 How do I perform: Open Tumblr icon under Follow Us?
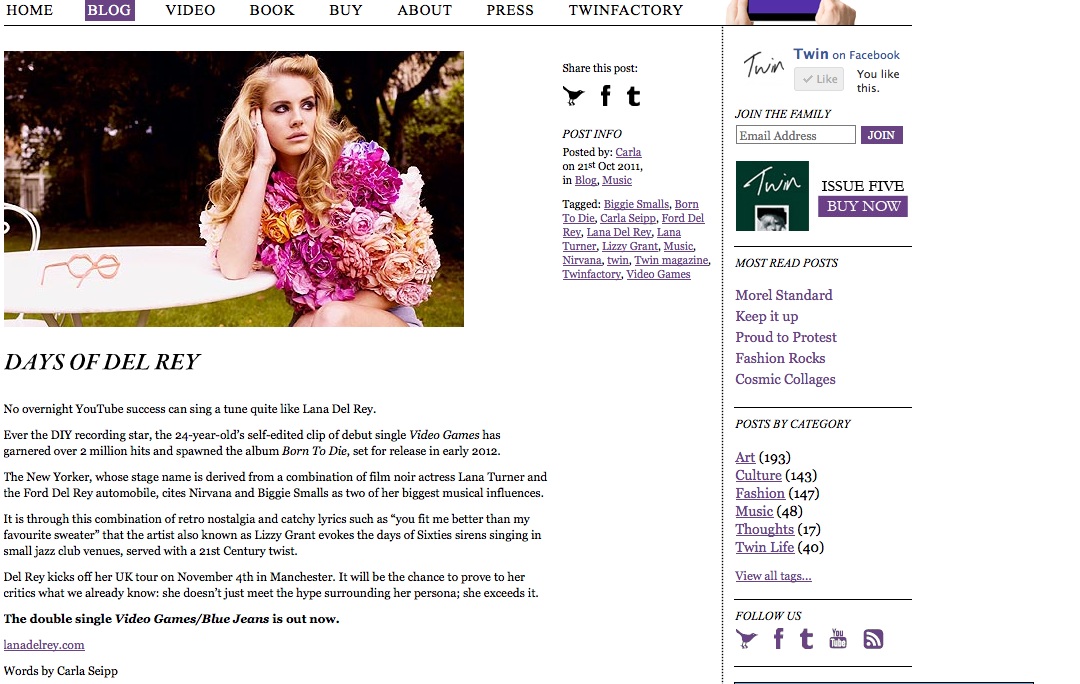[806, 639]
